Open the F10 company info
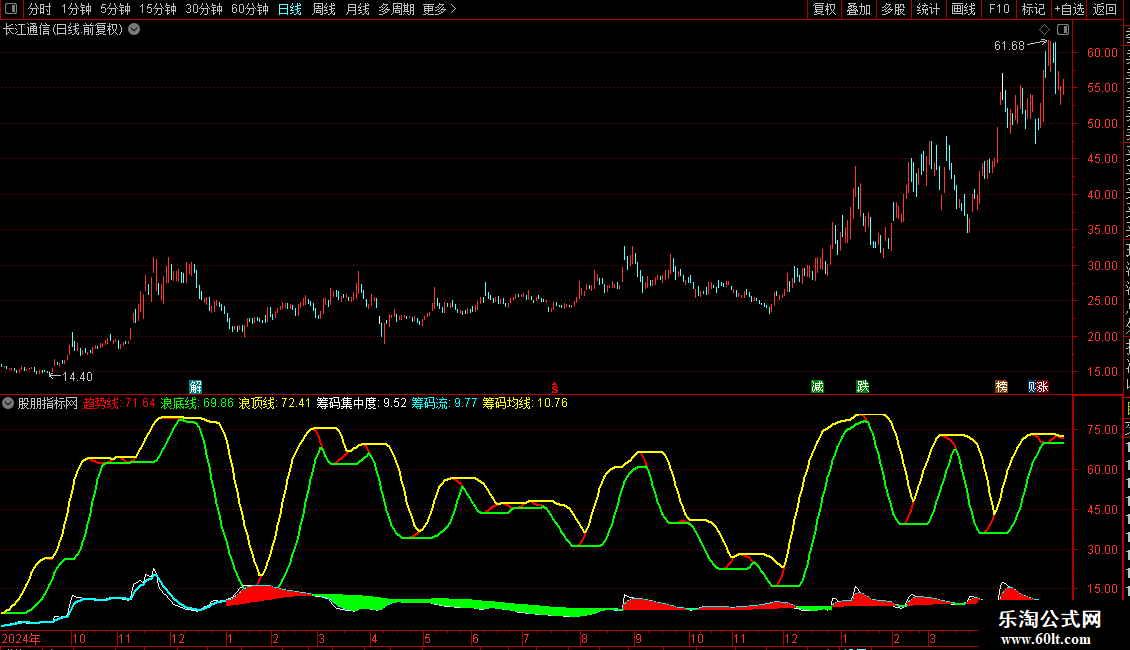 click(x=999, y=9)
